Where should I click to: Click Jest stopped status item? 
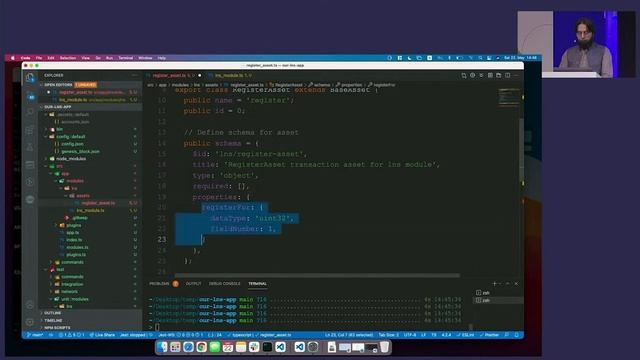click(x=133, y=335)
